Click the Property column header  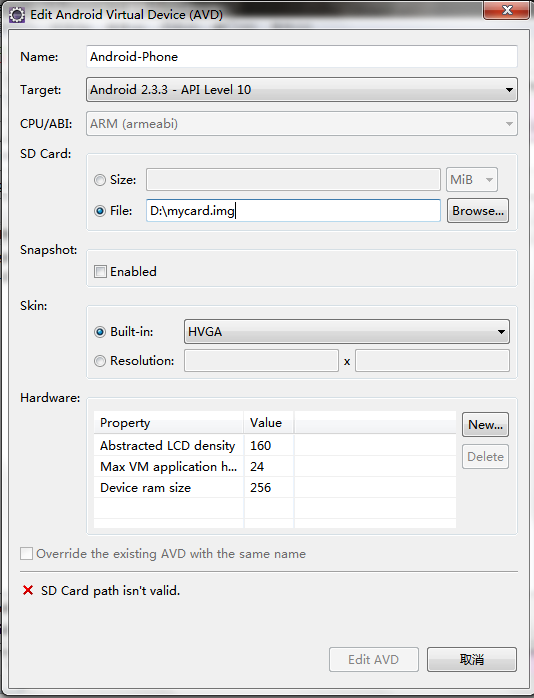click(x=169, y=422)
